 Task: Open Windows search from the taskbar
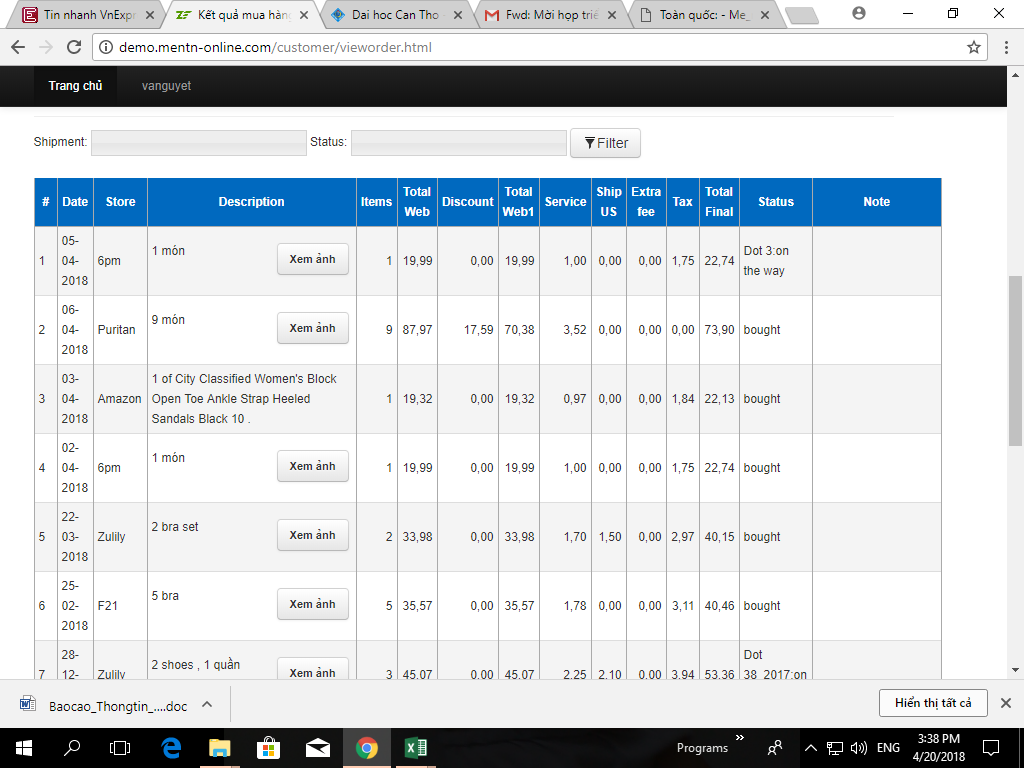click(x=72, y=748)
